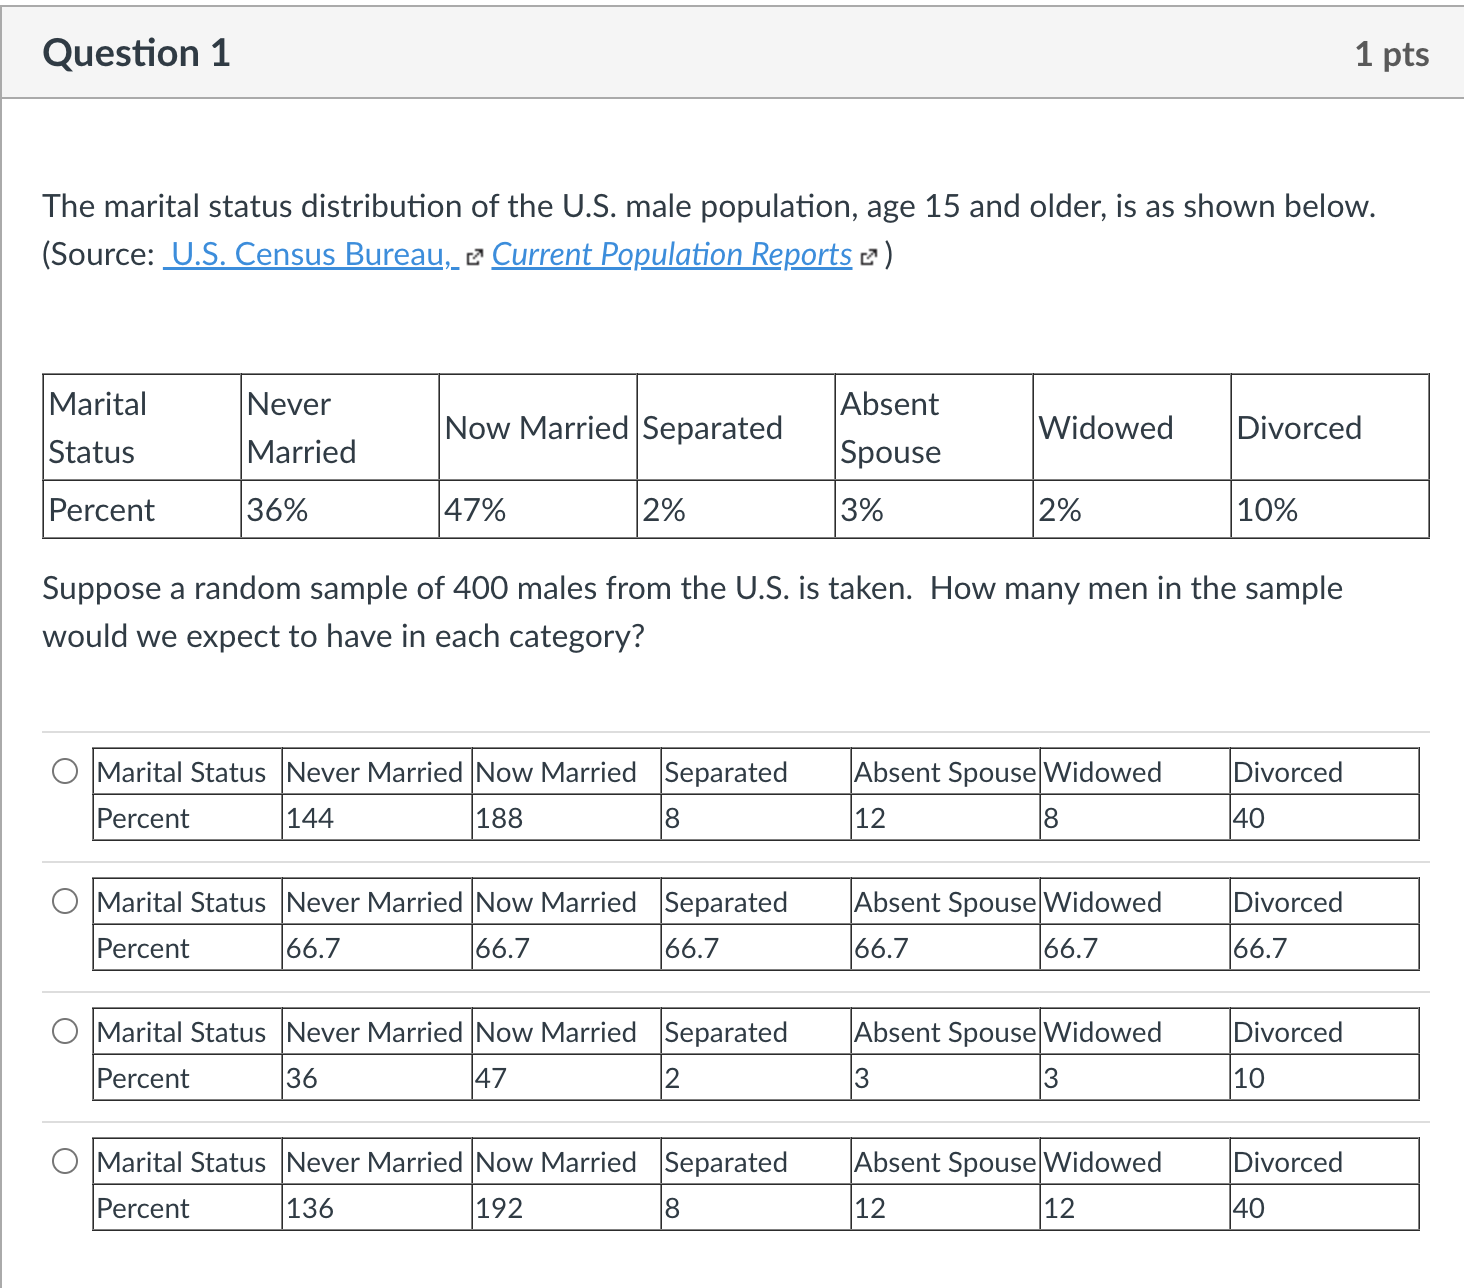1464x1288 pixels.
Task: Select the answer option showing 66.7 in every category
Action: [x=64, y=902]
